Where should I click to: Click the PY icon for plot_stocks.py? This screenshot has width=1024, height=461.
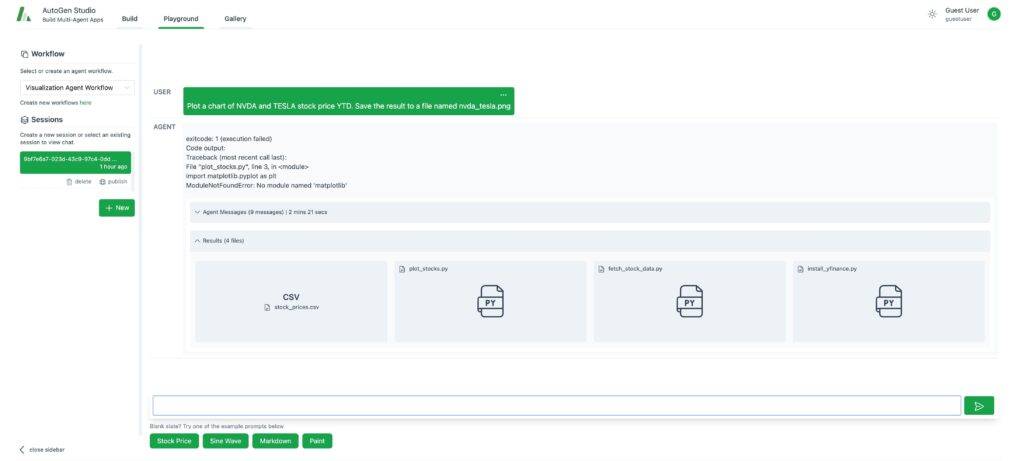pyautogui.click(x=490, y=302)
